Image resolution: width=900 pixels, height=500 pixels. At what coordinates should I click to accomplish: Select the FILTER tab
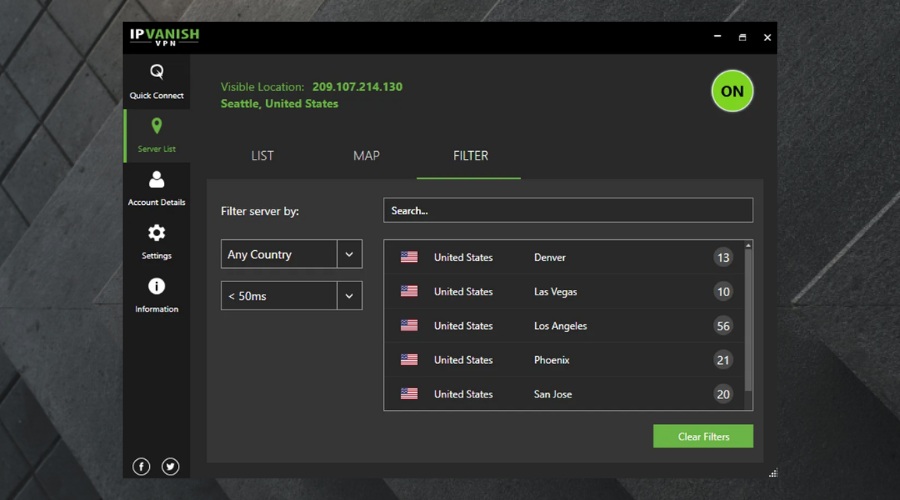(470, 156)
